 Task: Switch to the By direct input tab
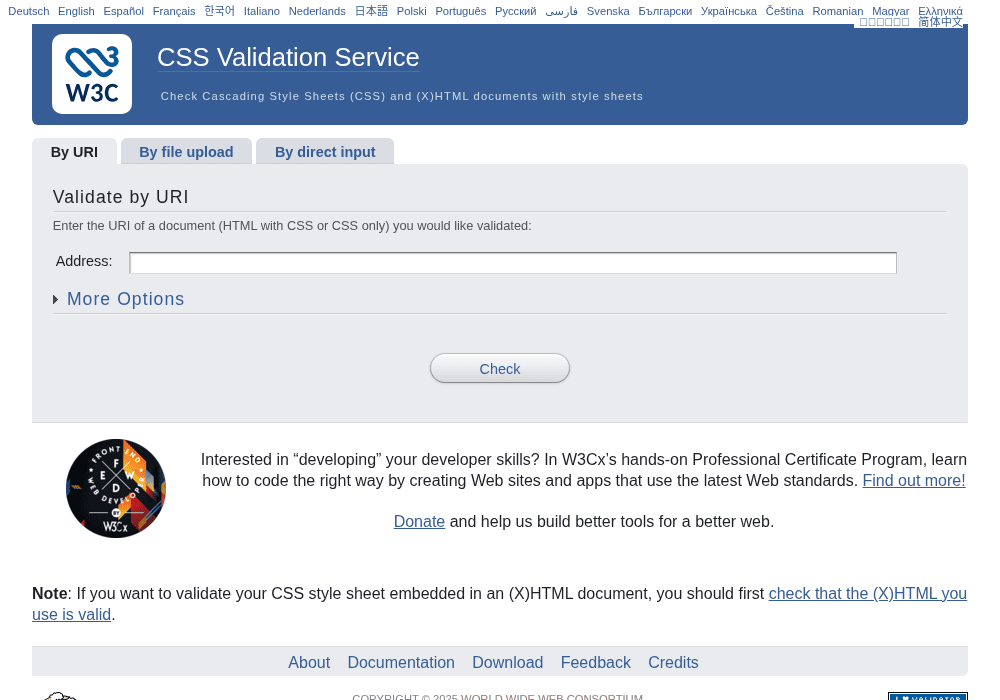coord(325,152)
